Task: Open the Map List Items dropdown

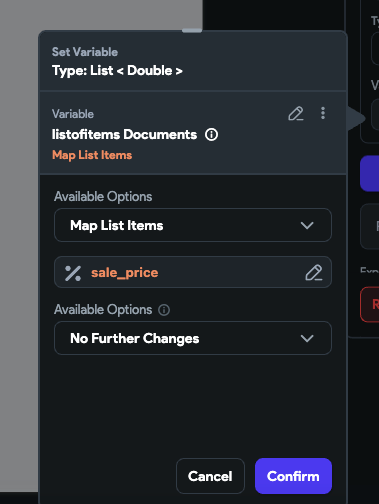Action: pos(193,225)
